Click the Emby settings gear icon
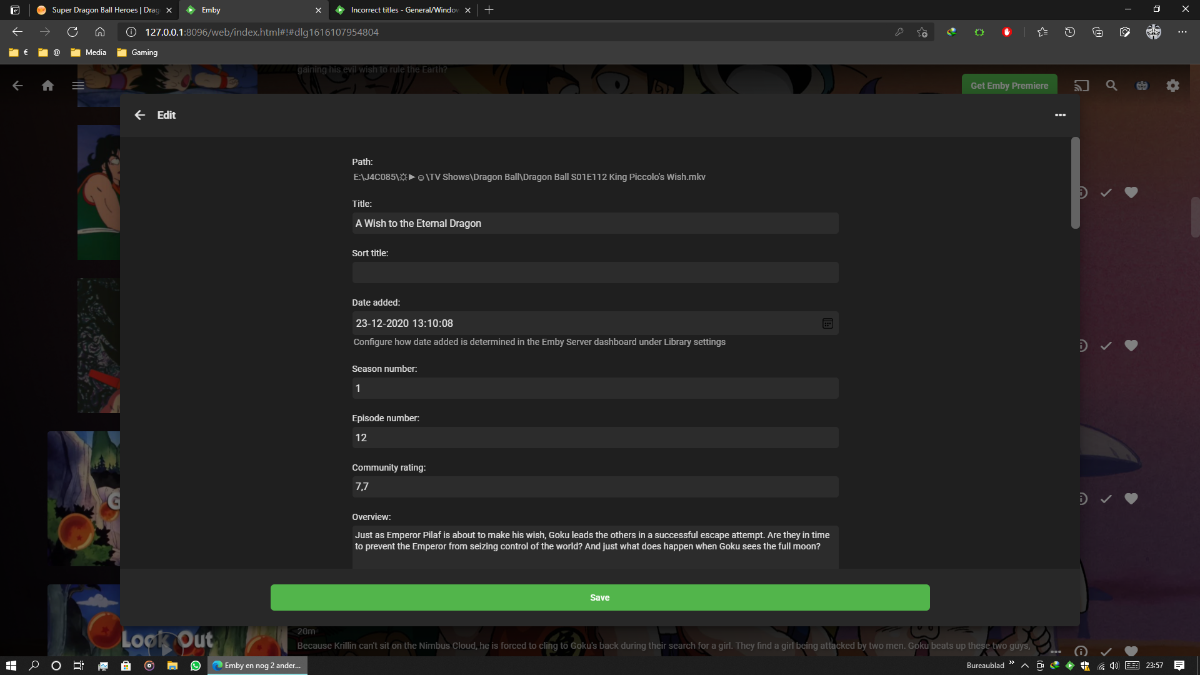Image resolution: width=1200 pixels, height=675 pixels. (1172, 86)
